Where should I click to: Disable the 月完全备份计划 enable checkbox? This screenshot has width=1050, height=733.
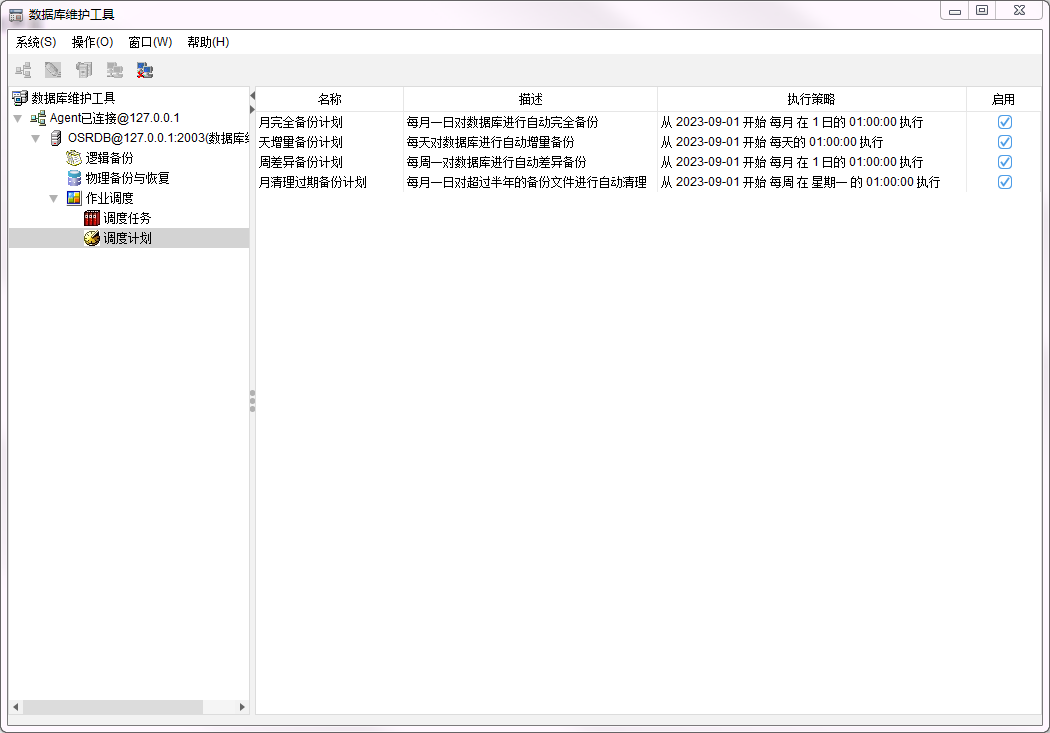click(1005, 122)
